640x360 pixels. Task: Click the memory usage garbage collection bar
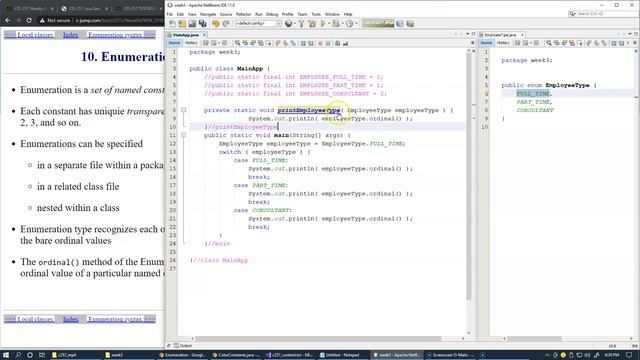point(378,24)
